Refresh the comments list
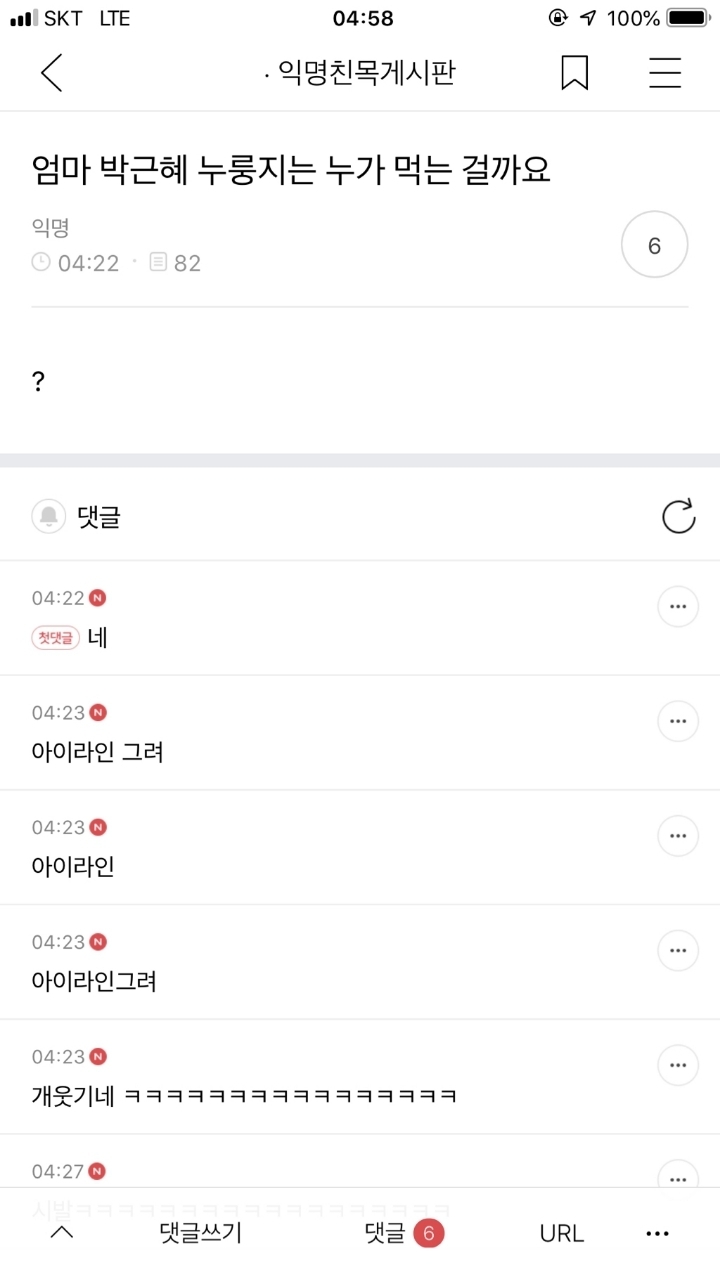Image resolution: width=720 pixels, height=1279 pixels. pos(678,517)
